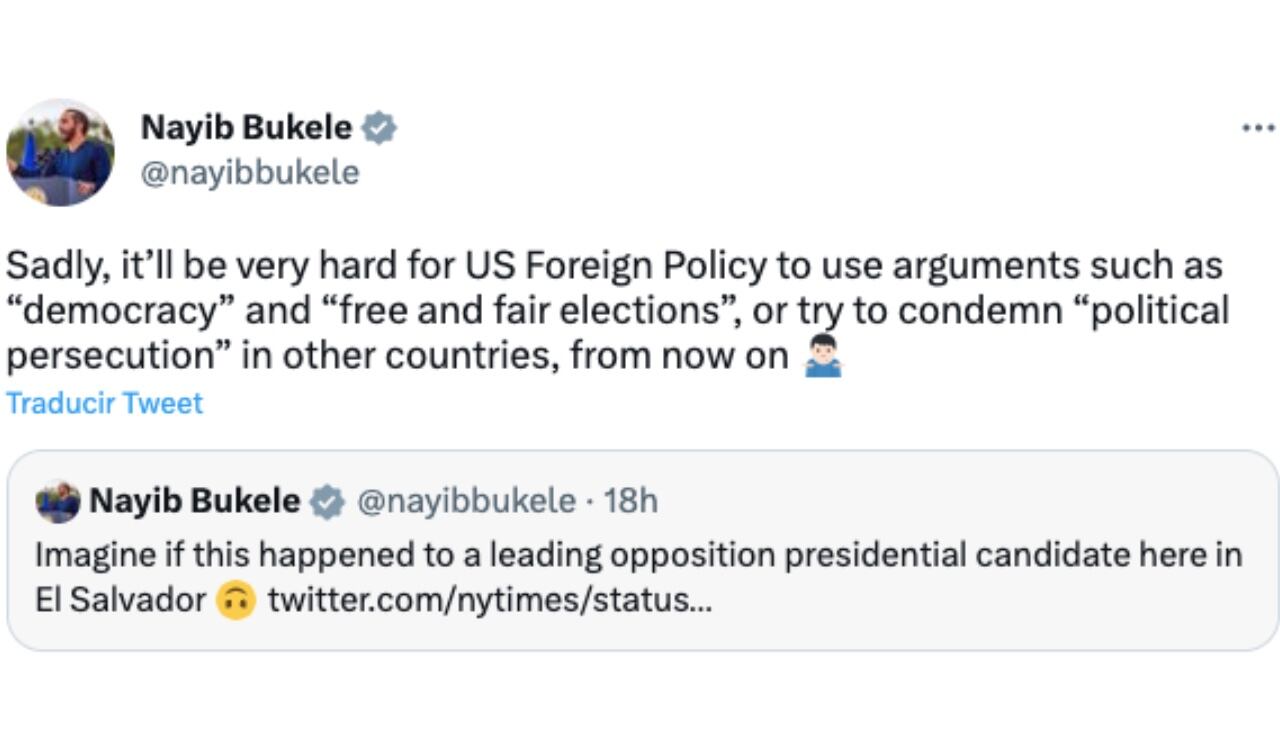Click Nayib Bukele's verified badge

pyautogui.click(x=381, y=126)
